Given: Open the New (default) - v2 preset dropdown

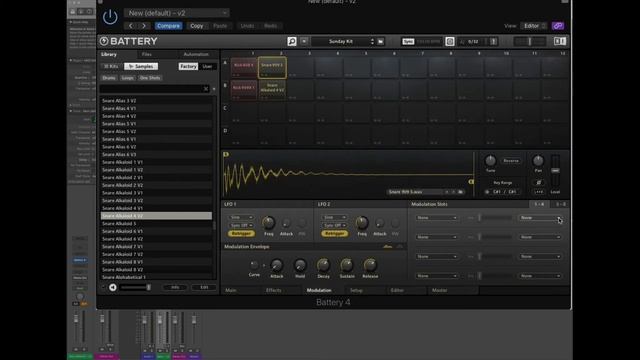Looking at the screenshot, I should click(177, 13).
